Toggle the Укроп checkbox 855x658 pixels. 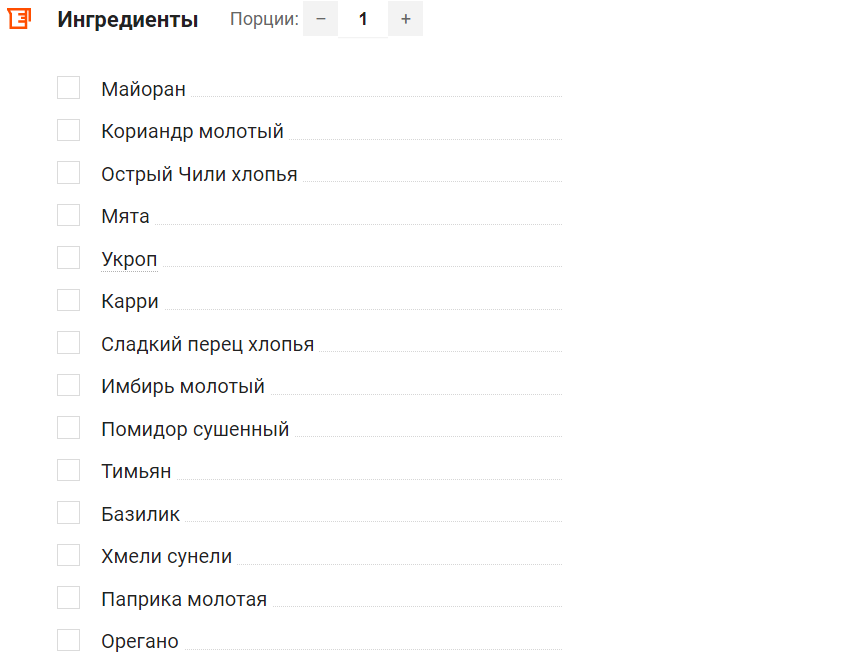69,258
